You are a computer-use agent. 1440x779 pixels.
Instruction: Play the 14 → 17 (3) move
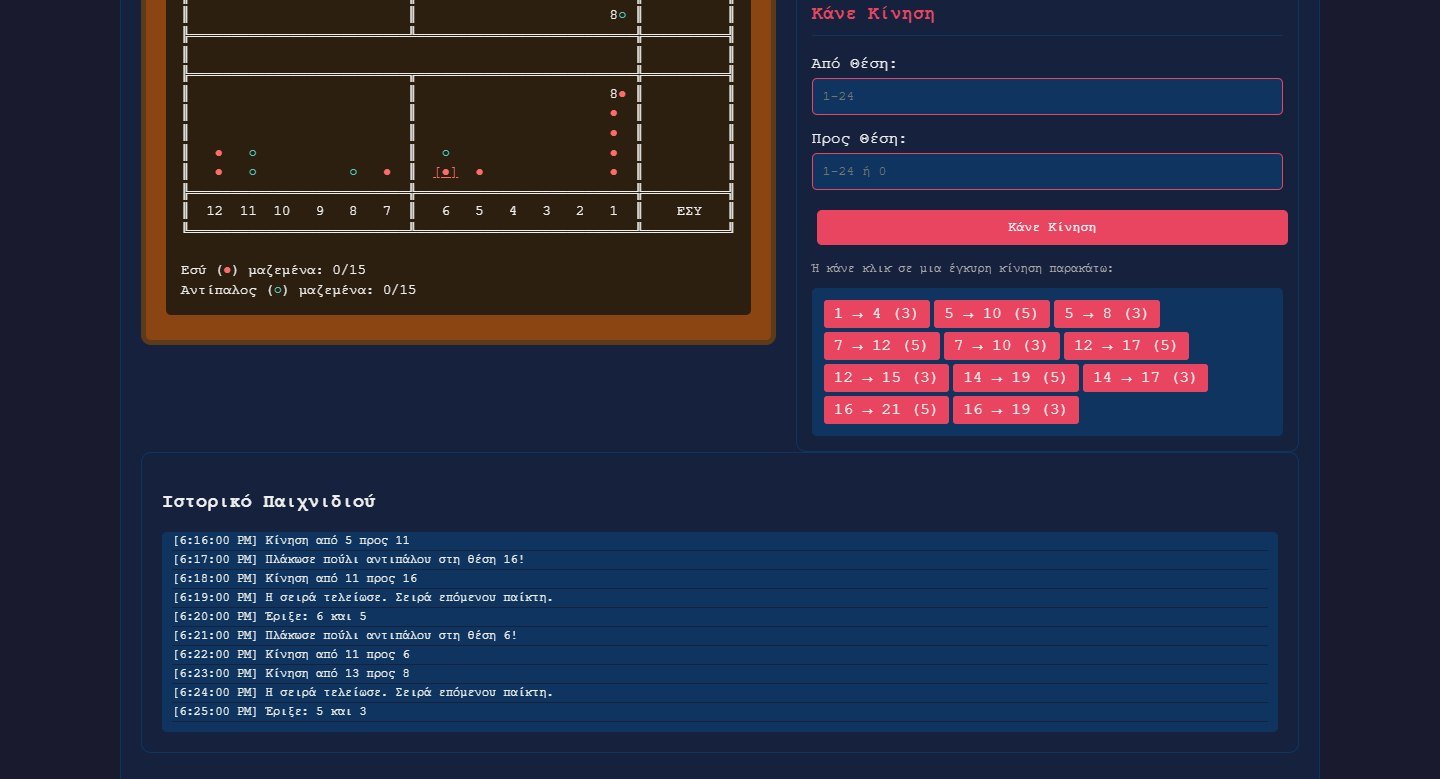[x=1145, y=378]
